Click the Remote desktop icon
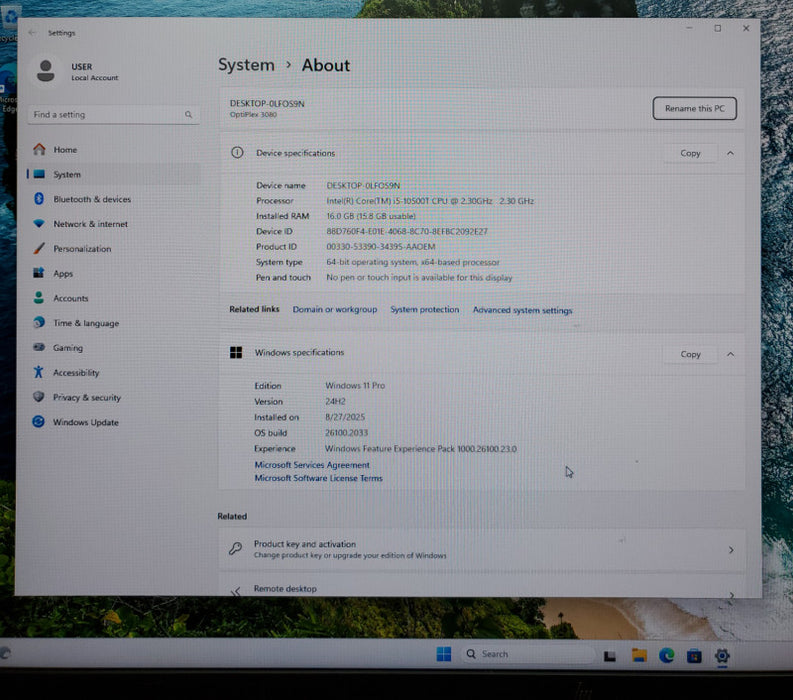 [x=236, y=591]
